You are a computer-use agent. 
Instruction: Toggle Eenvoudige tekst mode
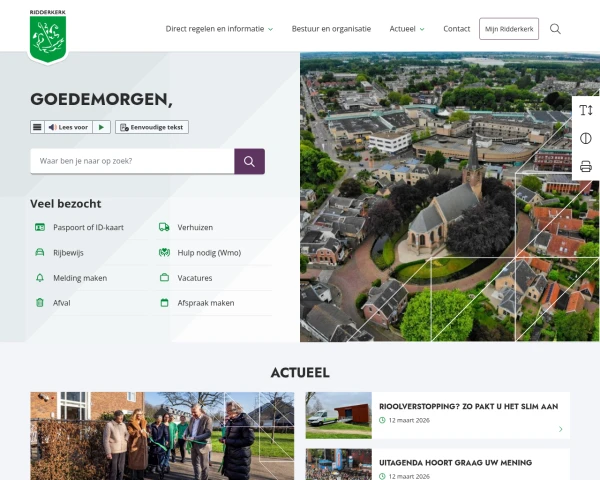tap(152, 127)
